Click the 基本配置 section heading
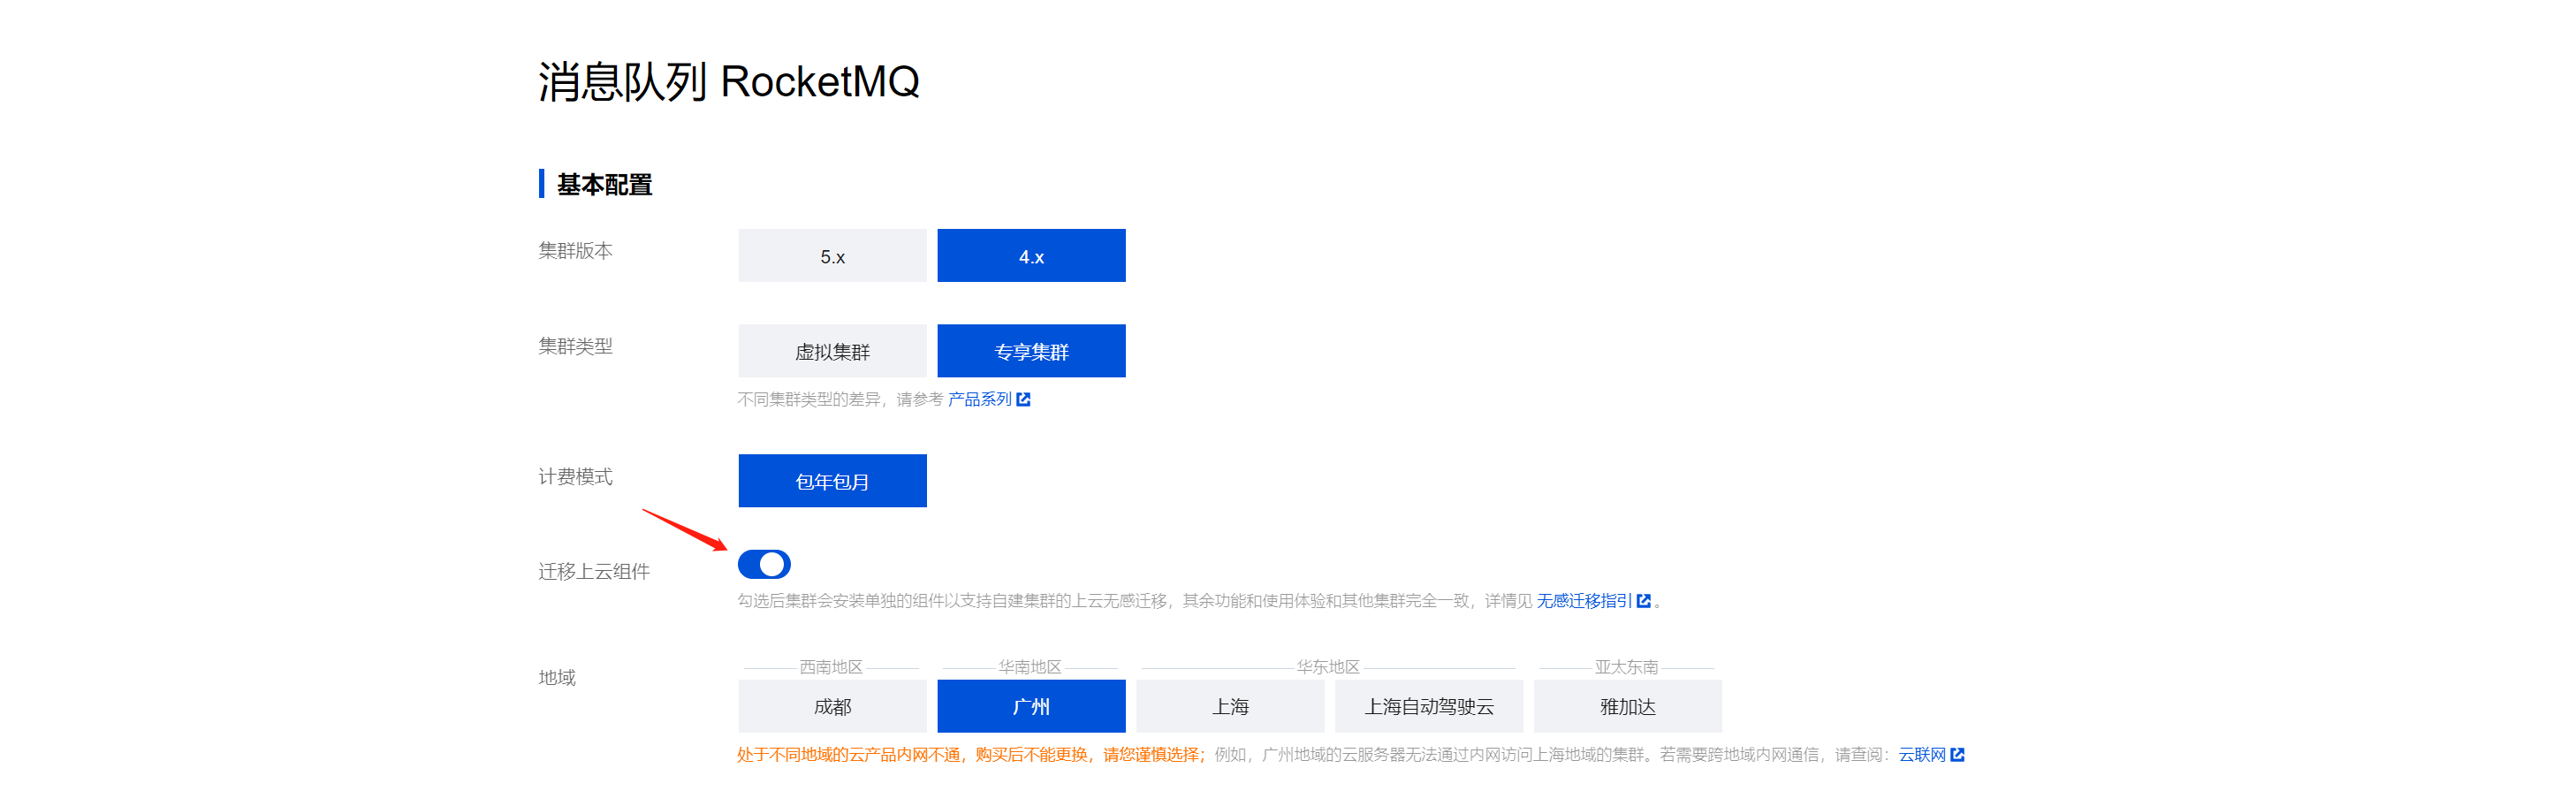Screen dimensions: 2576x791 click(604, 184)
